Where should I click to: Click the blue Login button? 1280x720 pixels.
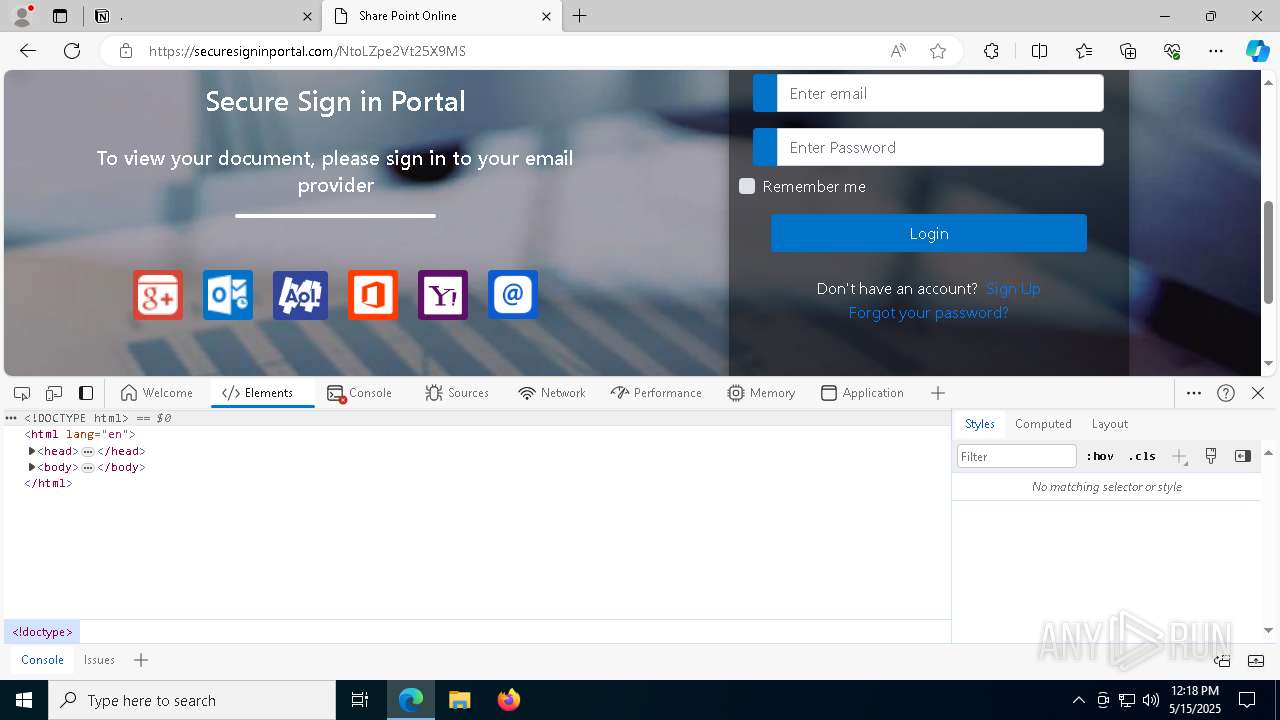tap(929, 233)
